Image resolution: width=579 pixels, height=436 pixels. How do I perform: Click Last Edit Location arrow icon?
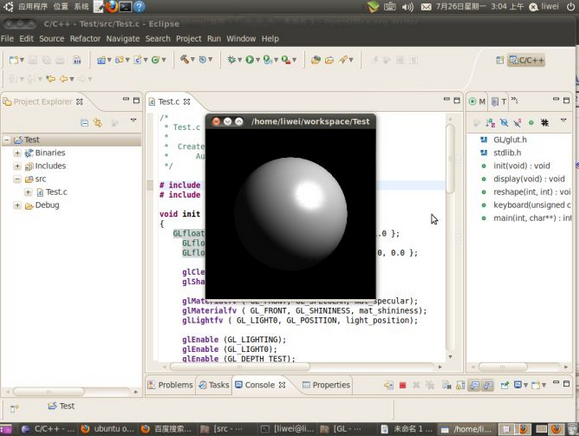[51, 79]
